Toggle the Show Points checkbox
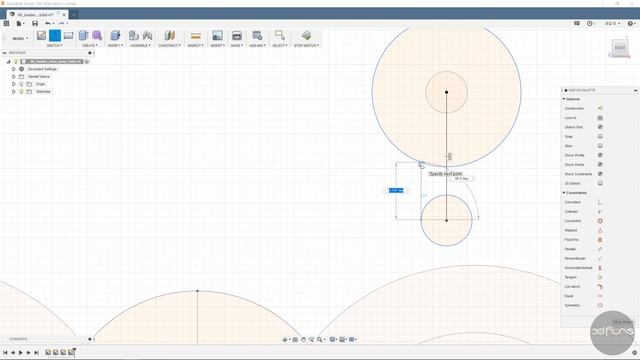640x360 pixels. 600,165
